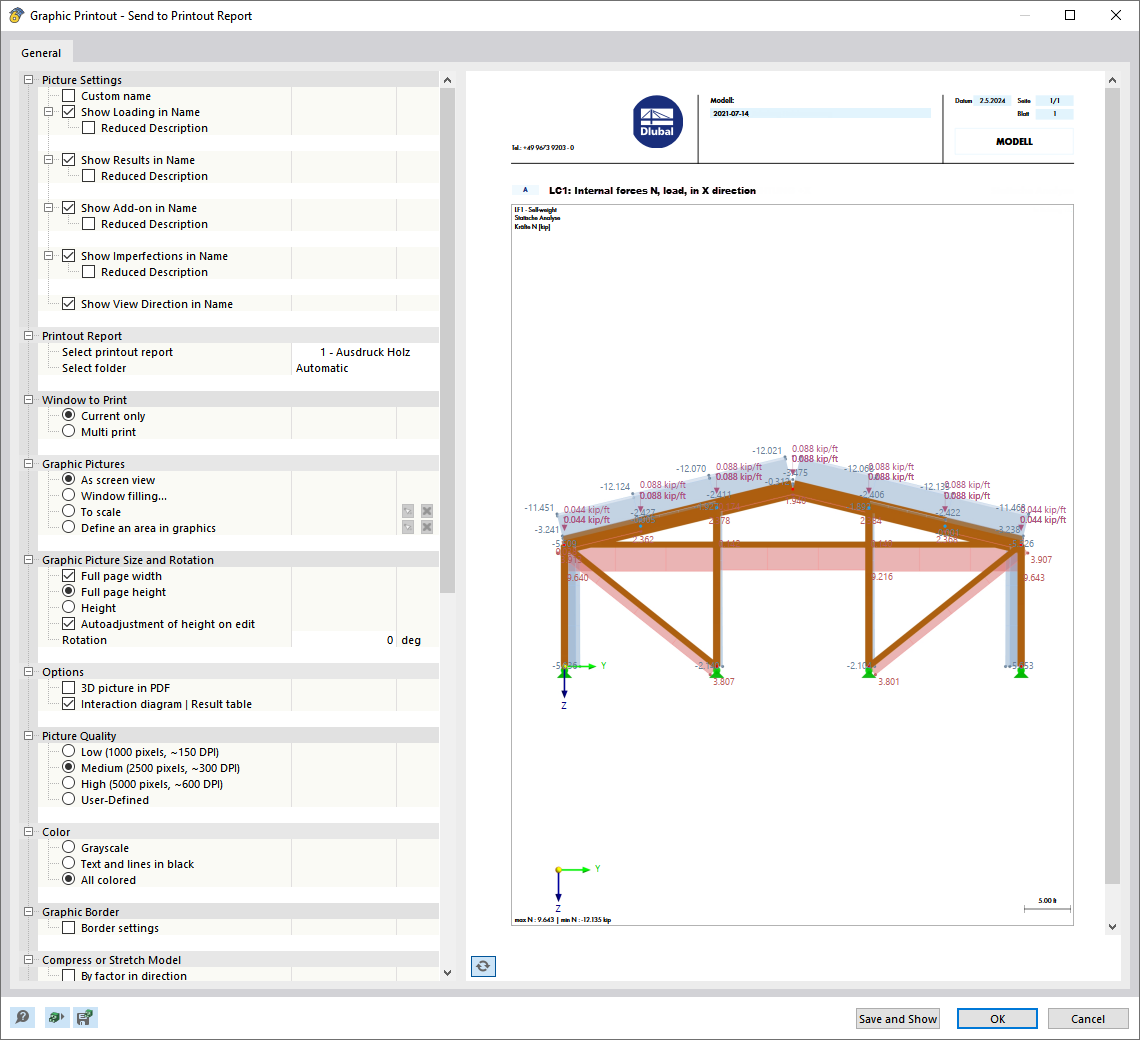Viewport: 1140px width, 1040px height.
Task: Click the refresh preview icon below the report preview
Action: point(483,966)
